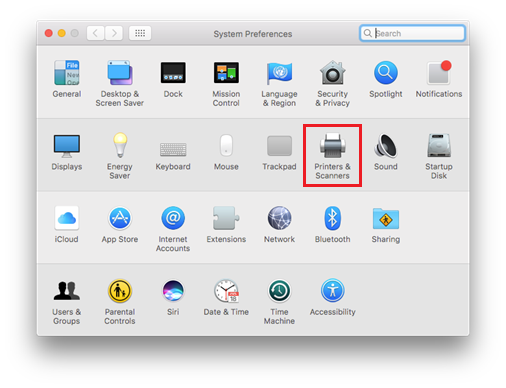Focus the Search field
This screenshot has width=506, height=388.
[x=412, y=33]
